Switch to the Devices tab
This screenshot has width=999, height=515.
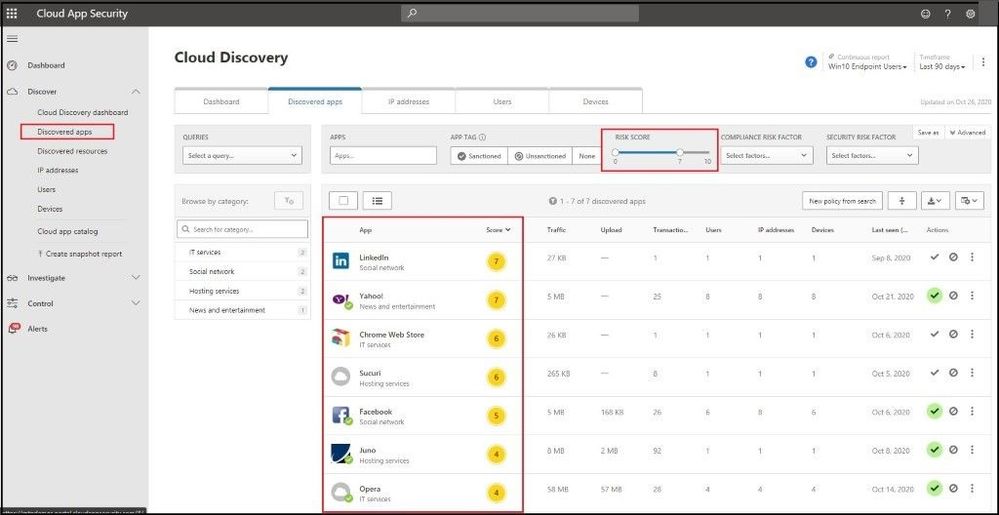tap(595, 101)
